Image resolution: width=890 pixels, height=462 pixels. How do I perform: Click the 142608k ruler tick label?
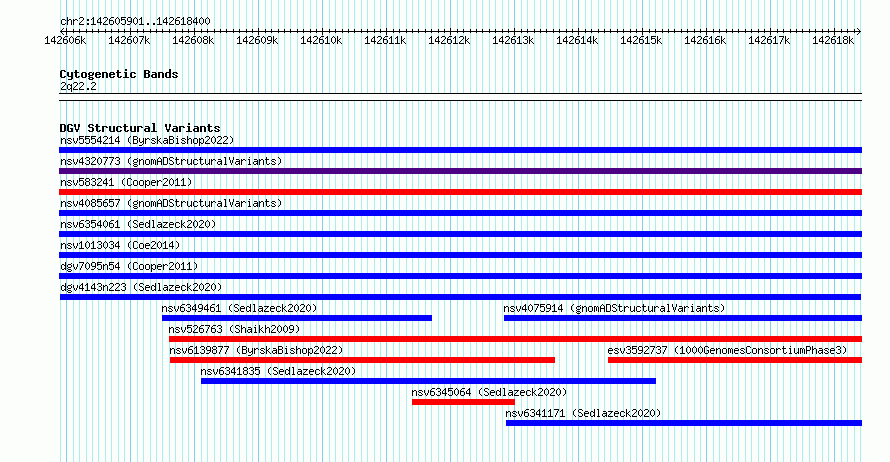(x=194, y=40)
